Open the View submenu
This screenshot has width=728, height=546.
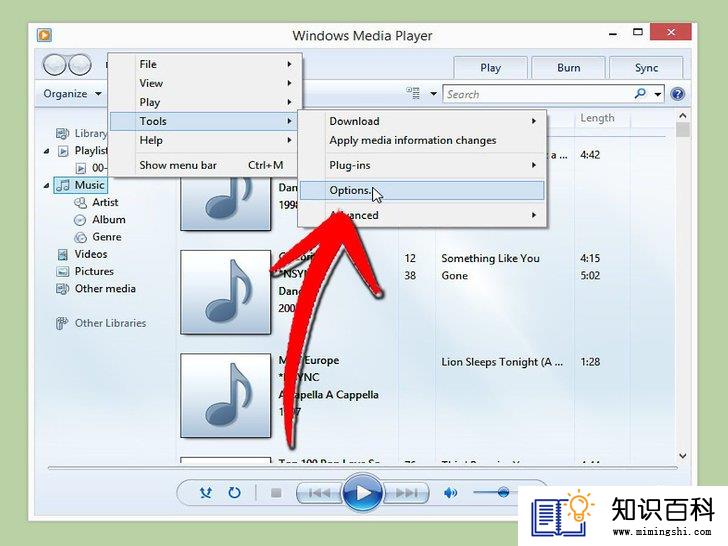tap(206, 83)
